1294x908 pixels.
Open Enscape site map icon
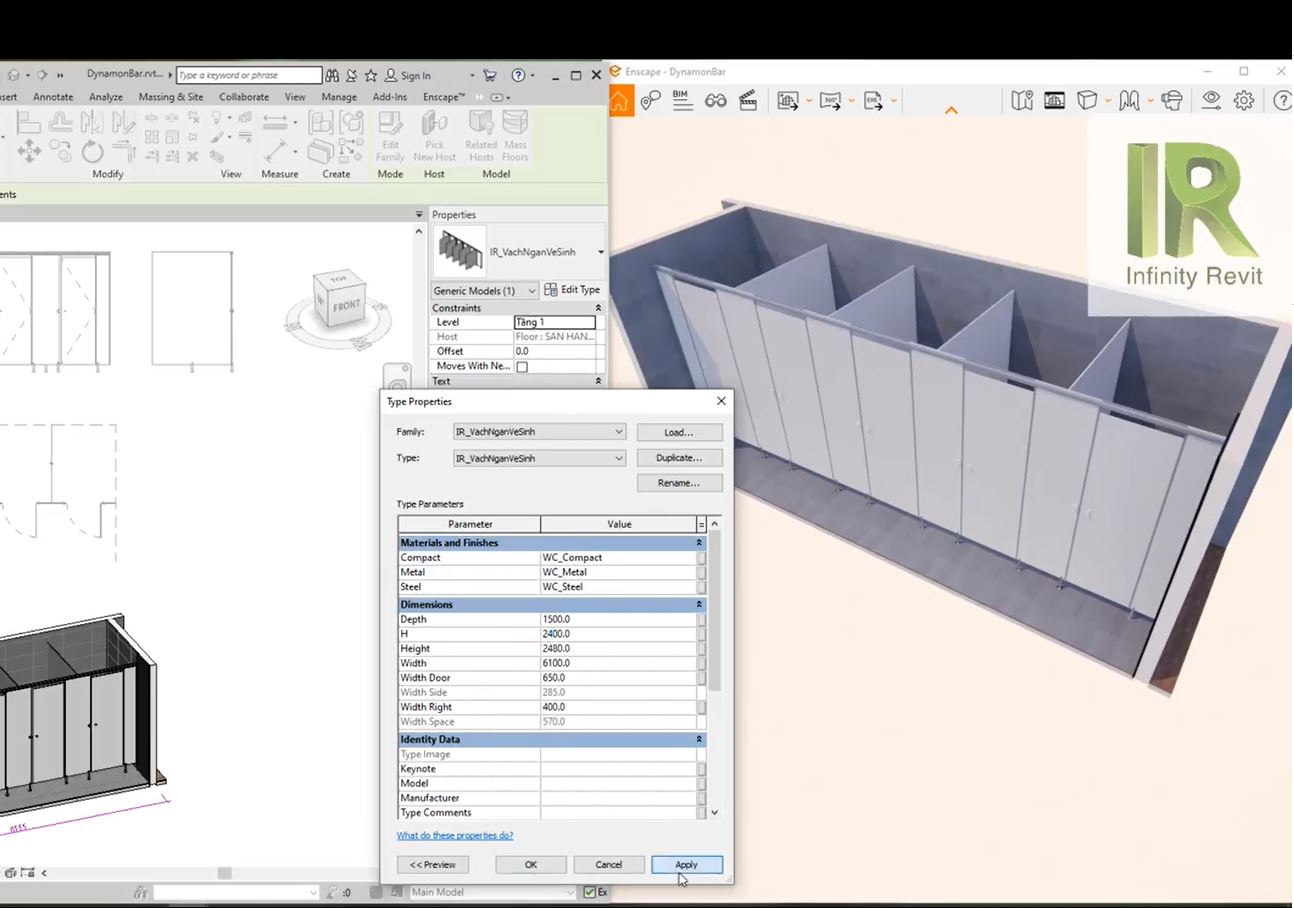[1021, 100]
